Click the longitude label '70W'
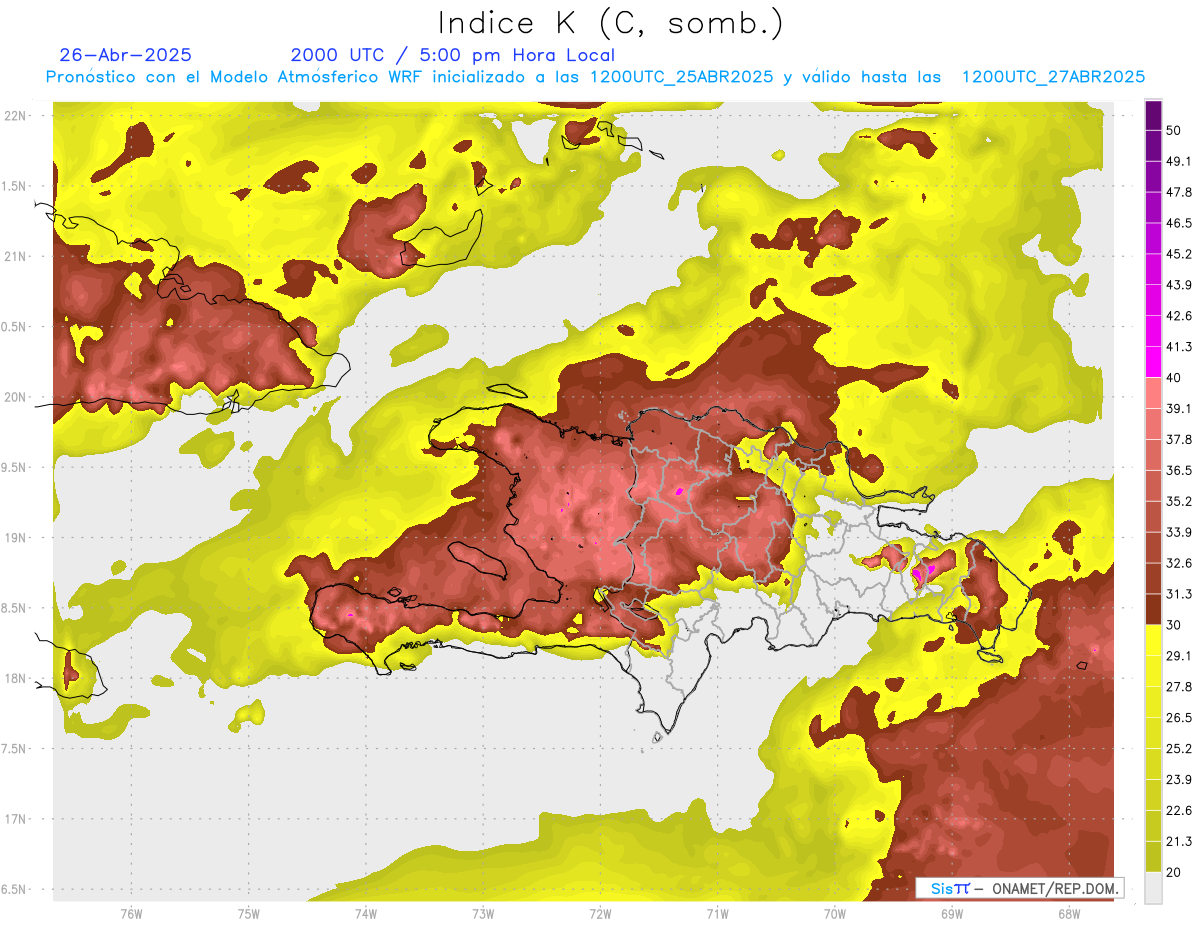The image size is (1200, 927). 835,914
